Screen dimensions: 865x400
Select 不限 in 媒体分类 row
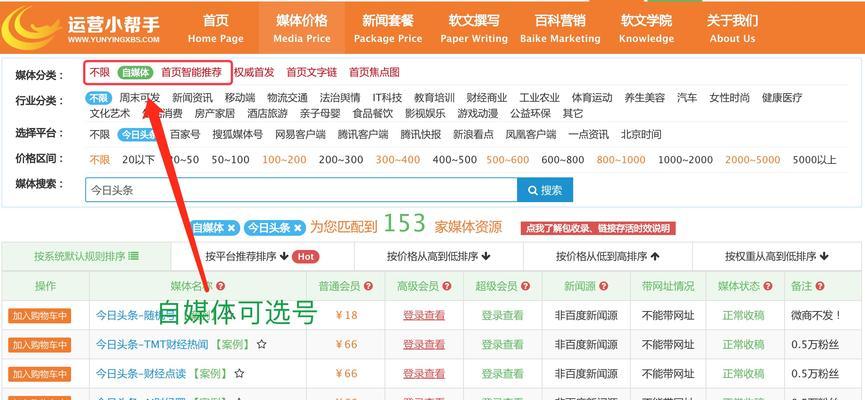100,72
